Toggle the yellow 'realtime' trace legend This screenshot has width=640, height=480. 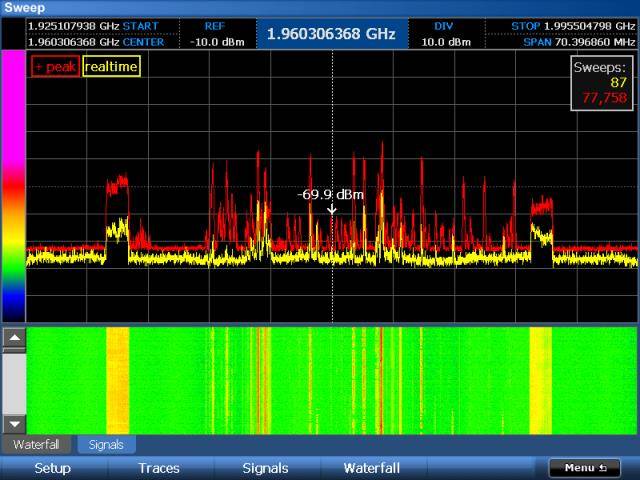[x=111, y=67]
